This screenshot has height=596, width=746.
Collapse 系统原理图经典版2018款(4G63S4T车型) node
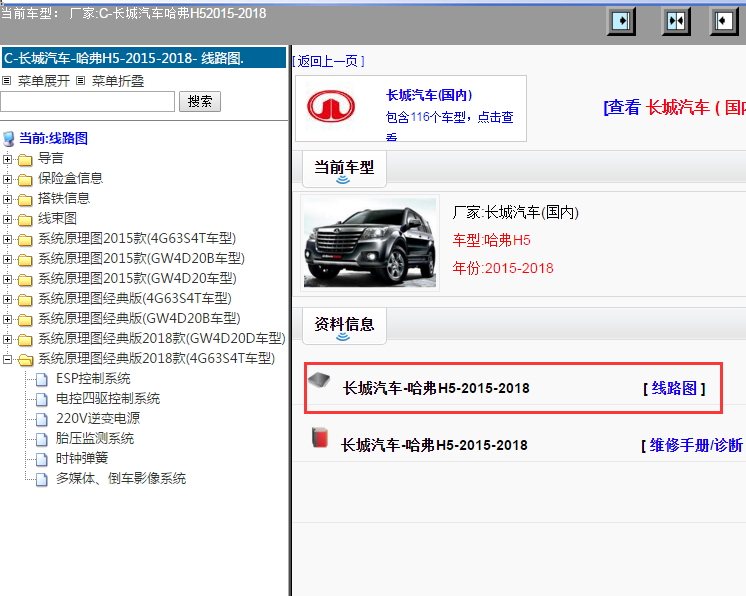[7, 359]
